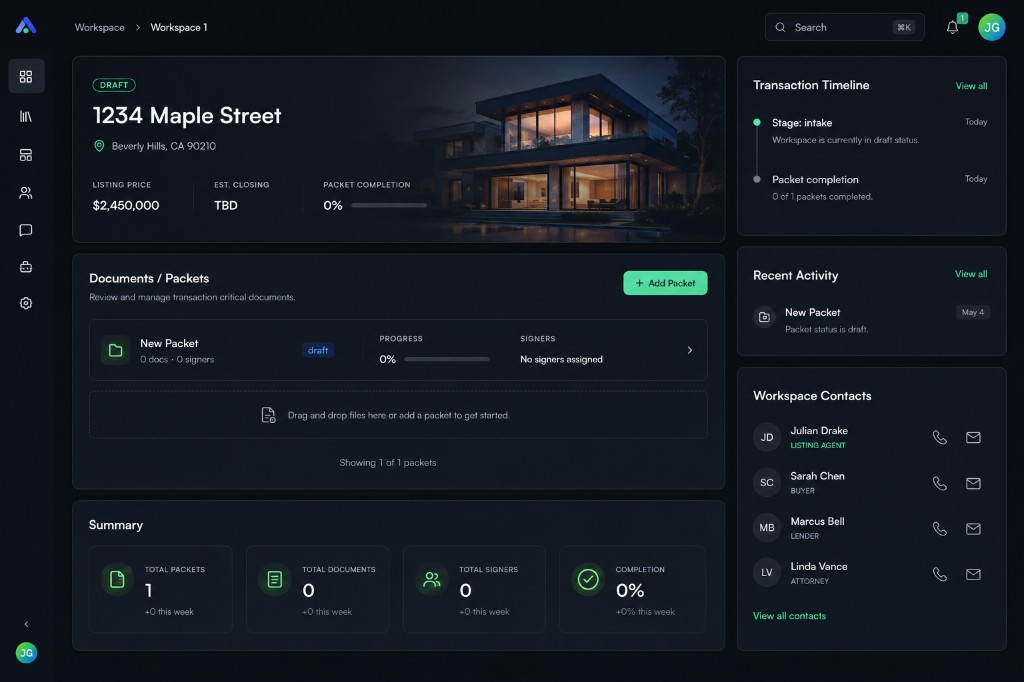
Task: Click 'Packet status is draft.' text
Action: [x=827, y=329]
